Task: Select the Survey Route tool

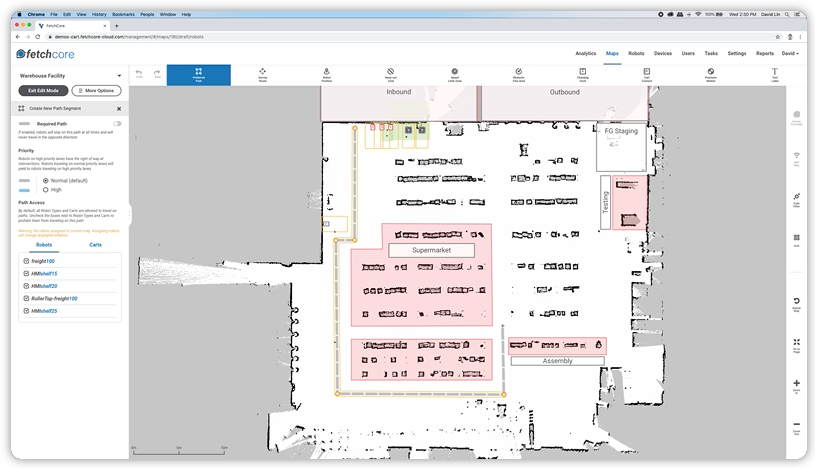Action: (x=262, y=75)
